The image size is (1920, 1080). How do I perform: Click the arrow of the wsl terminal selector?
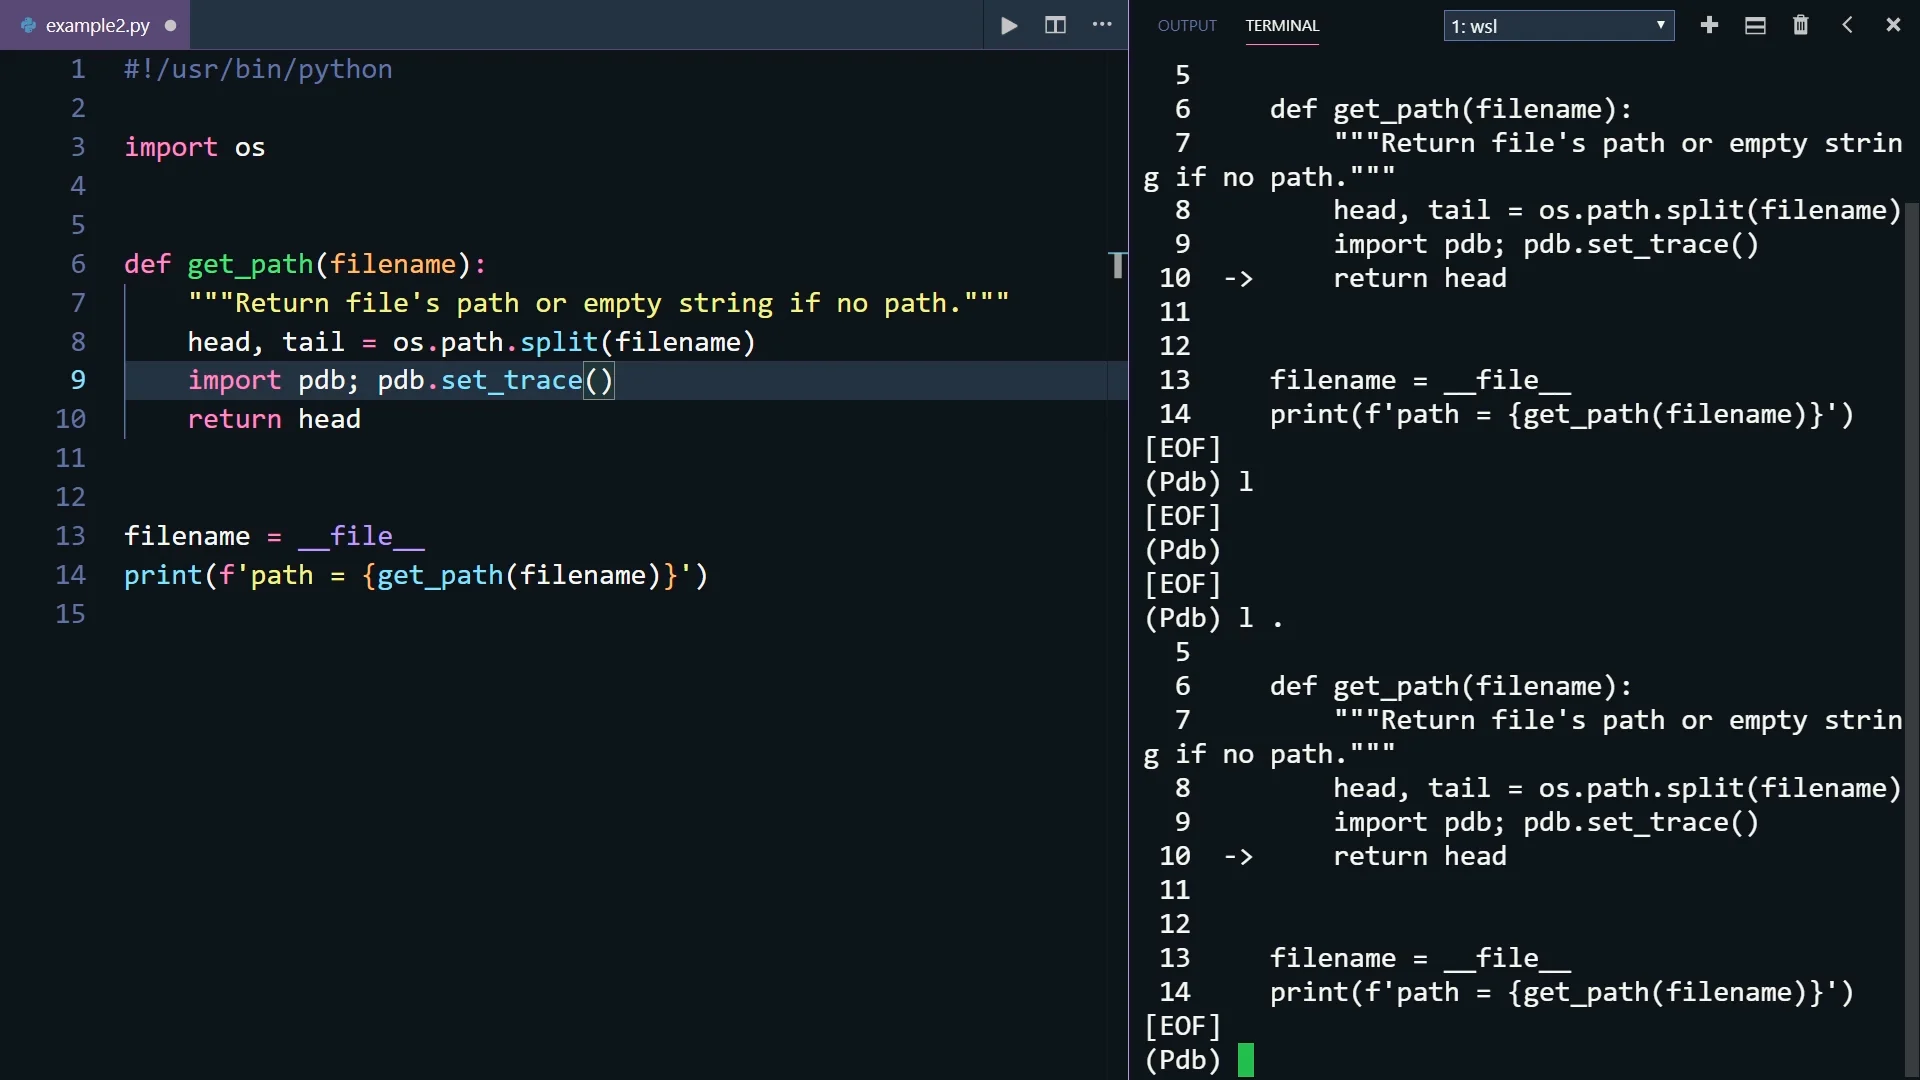pyautogui.click(x=1660, y=26)
